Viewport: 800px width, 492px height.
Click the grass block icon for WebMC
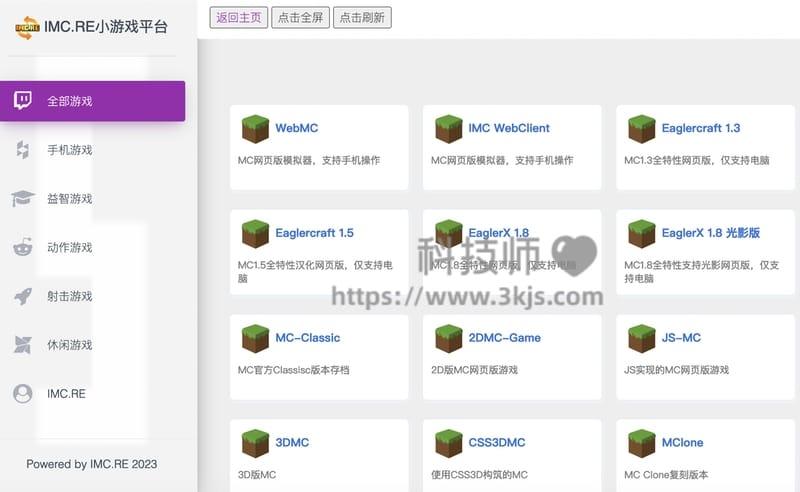click(x=255, y=129)
